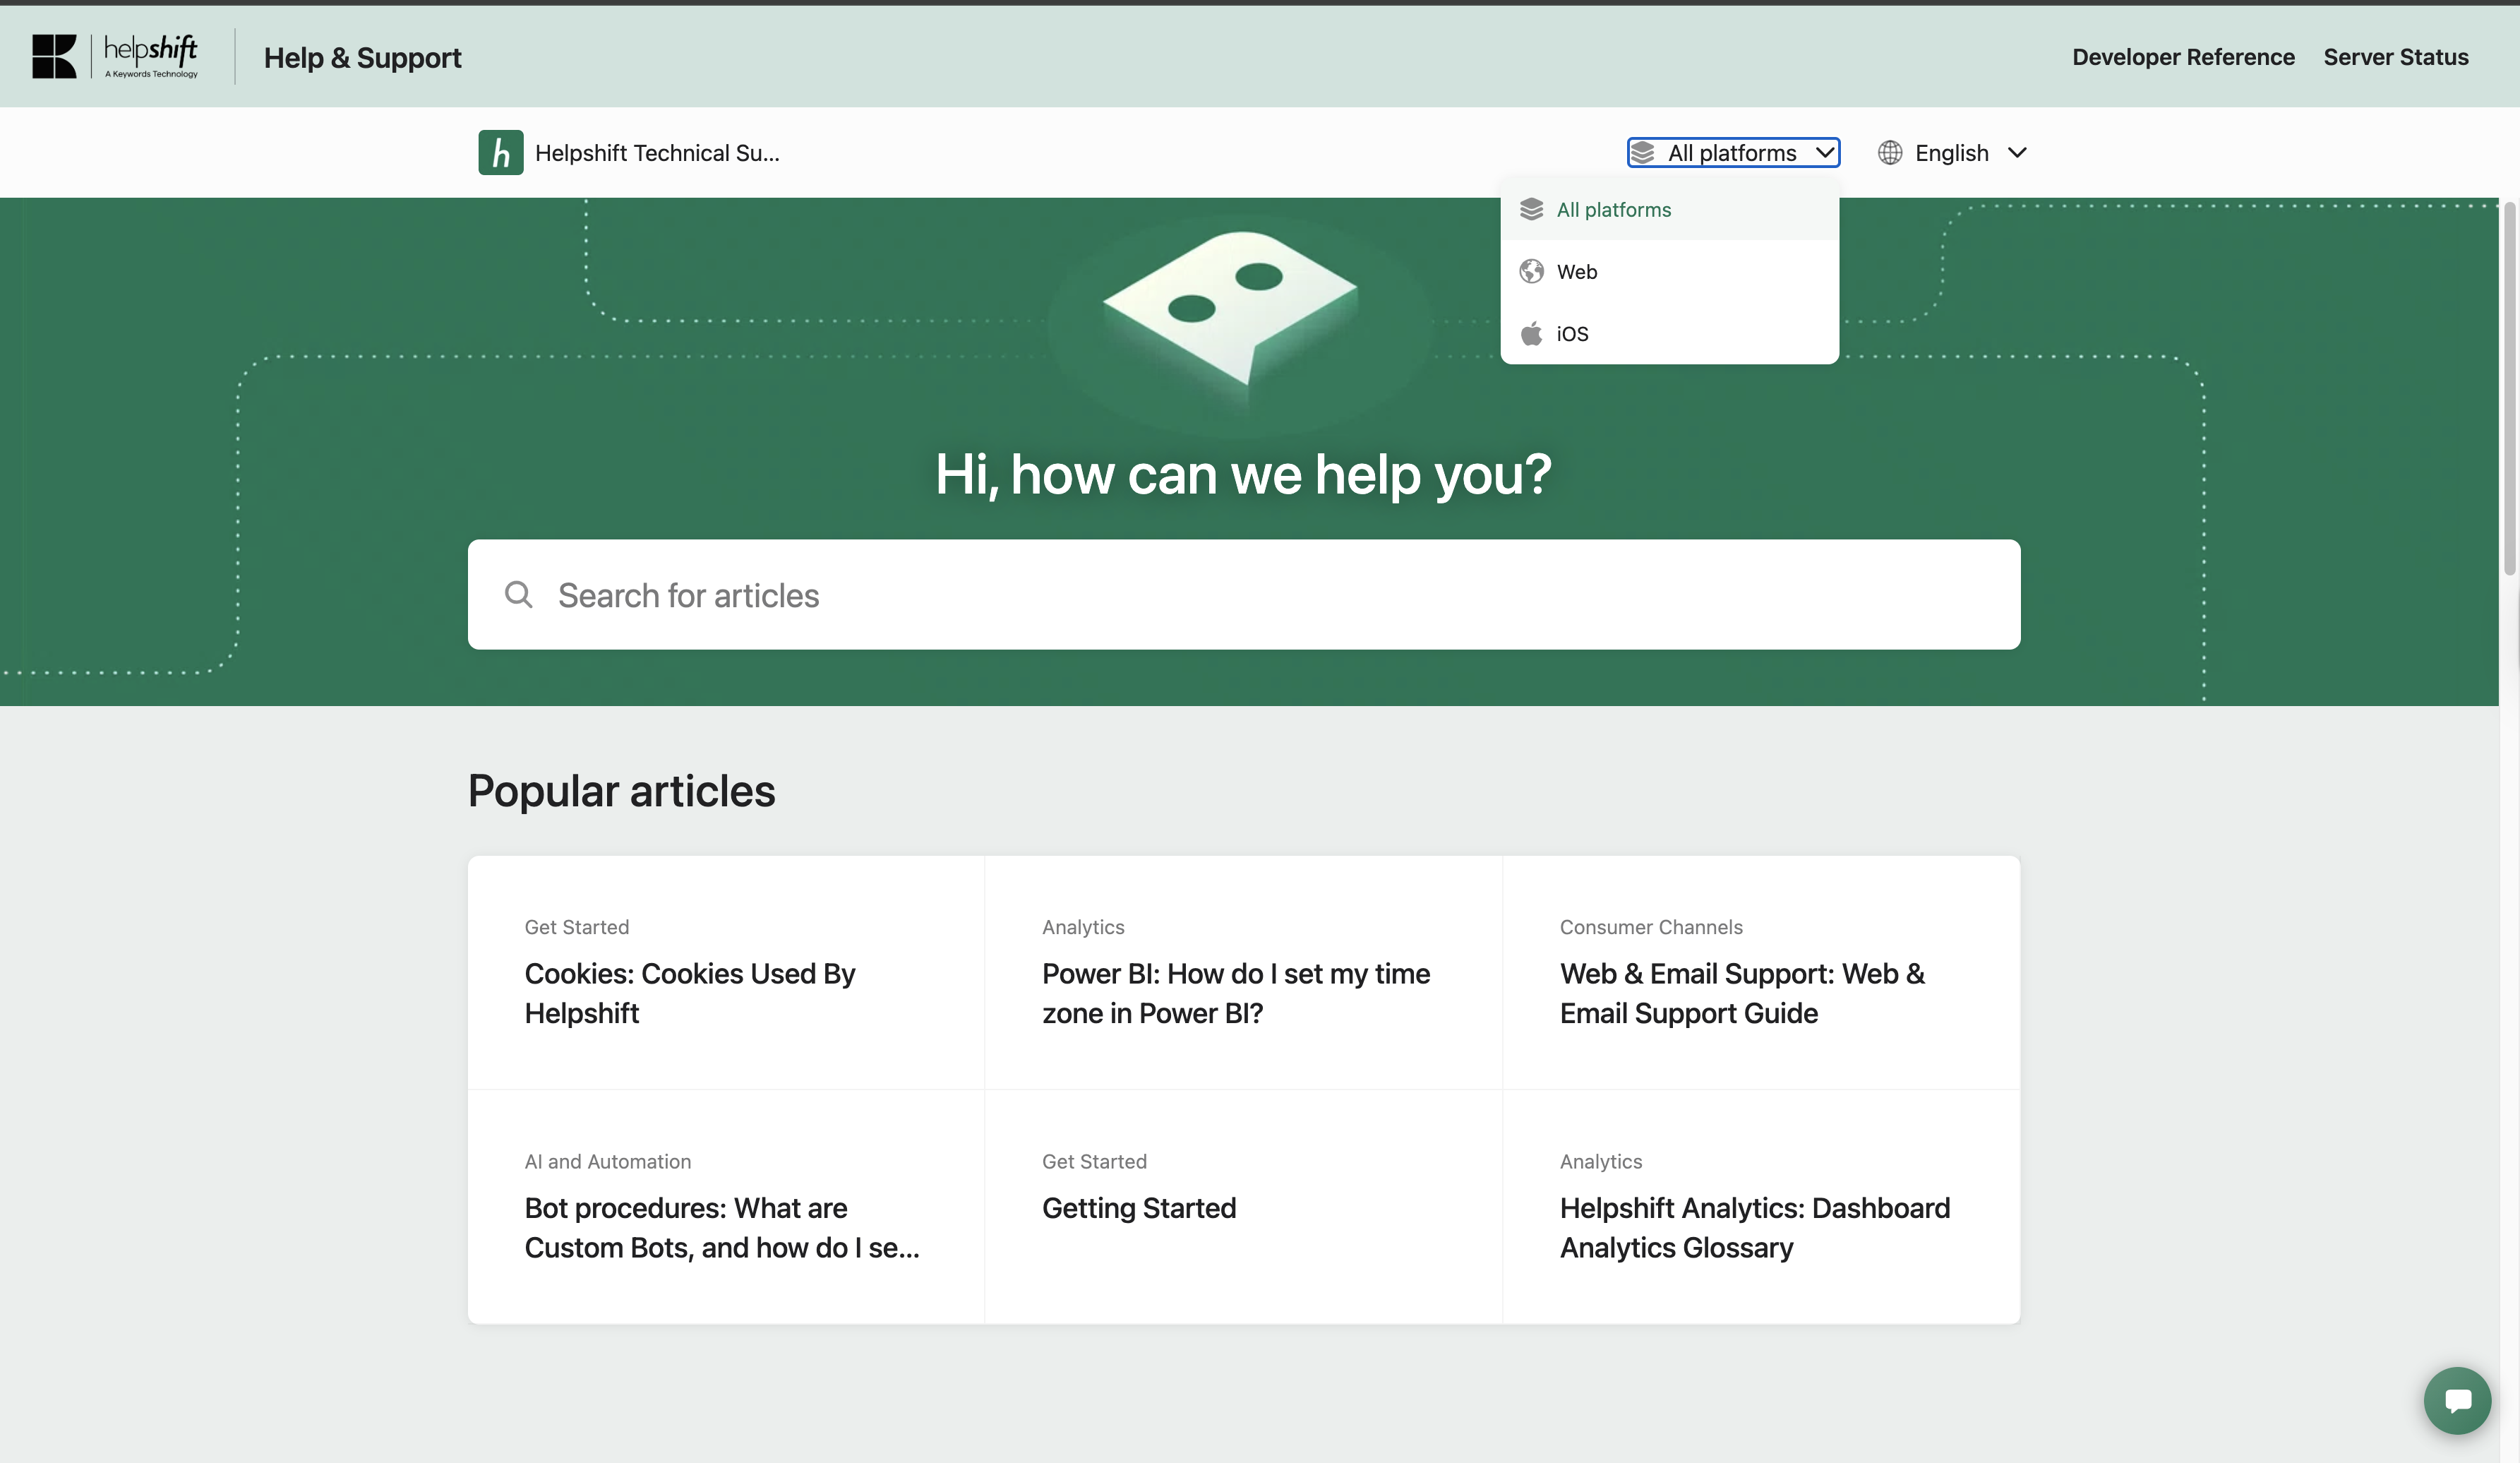The image size is (2520, 1463).
Task: Click the globe icon beside English
Action: pos(1889,153)
